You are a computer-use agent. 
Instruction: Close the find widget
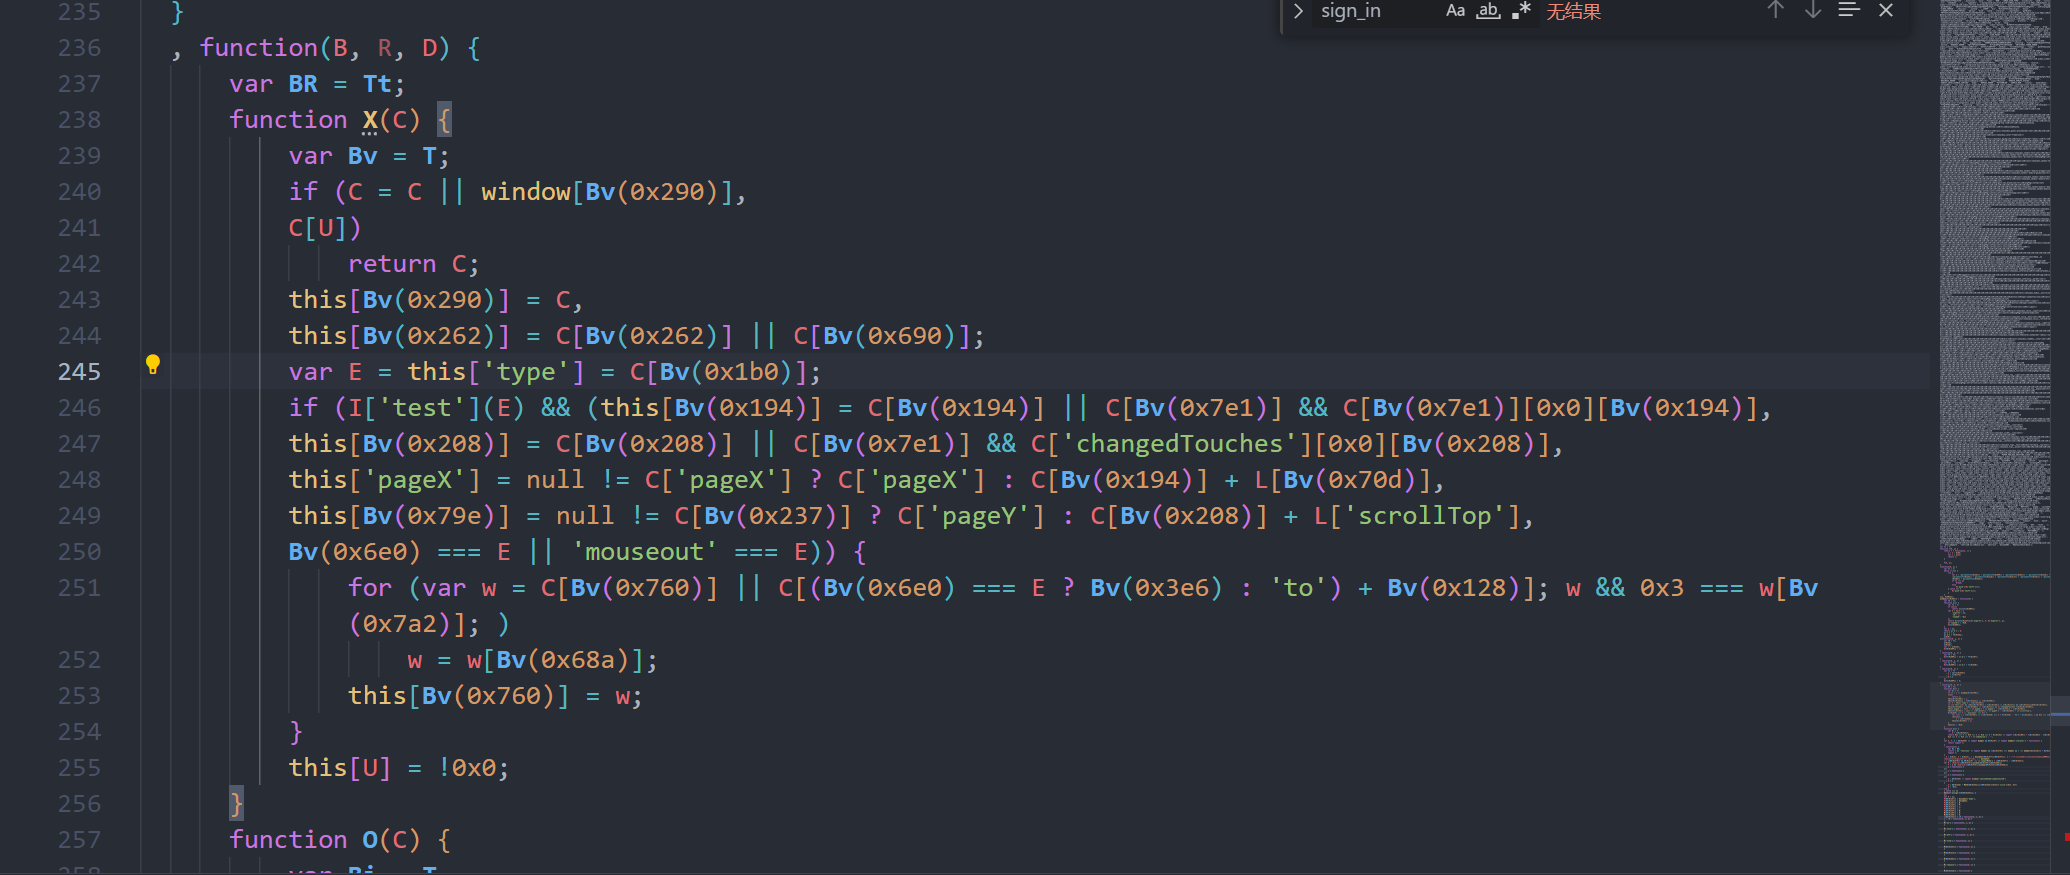[1886, 10]
